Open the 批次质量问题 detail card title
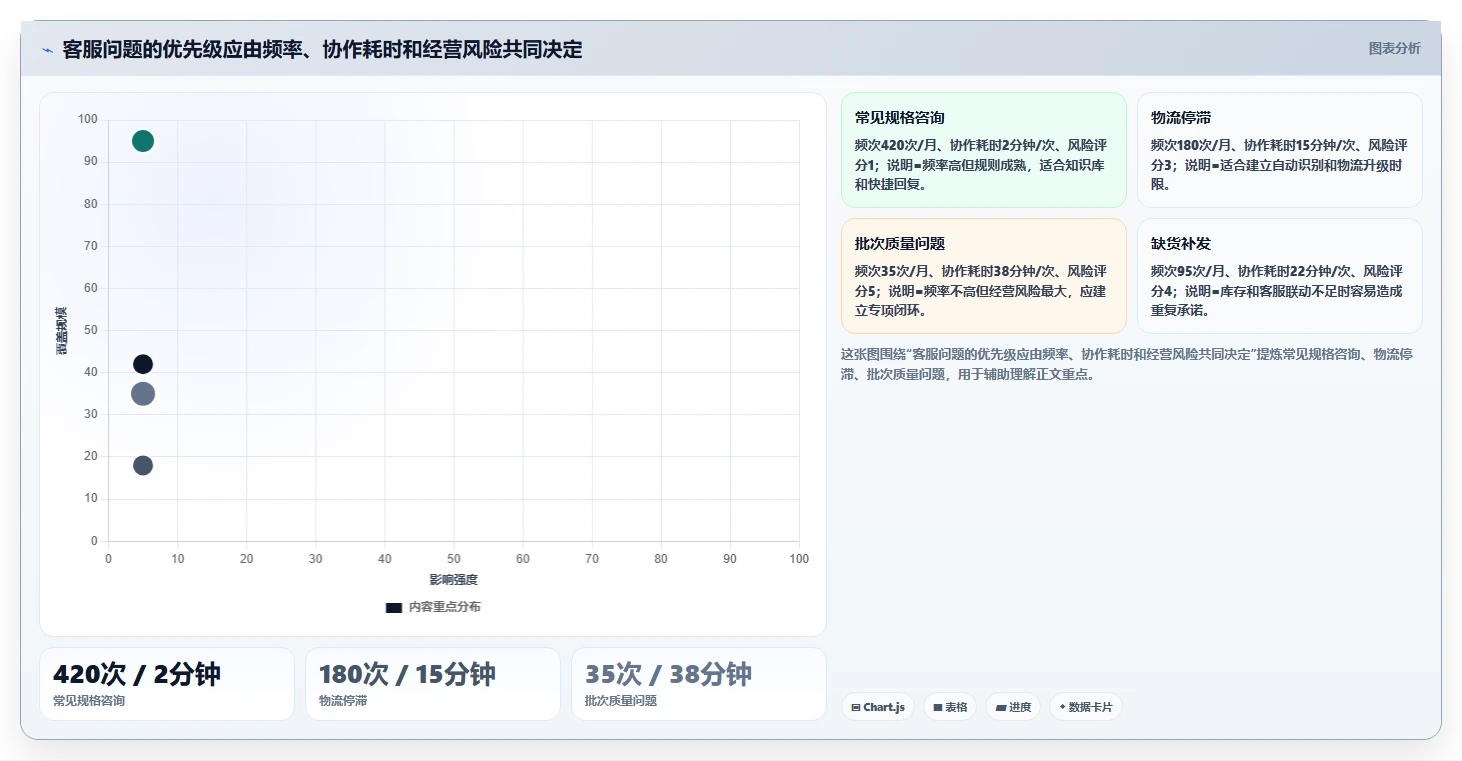The image size is (1462, 761). (900, 244)
